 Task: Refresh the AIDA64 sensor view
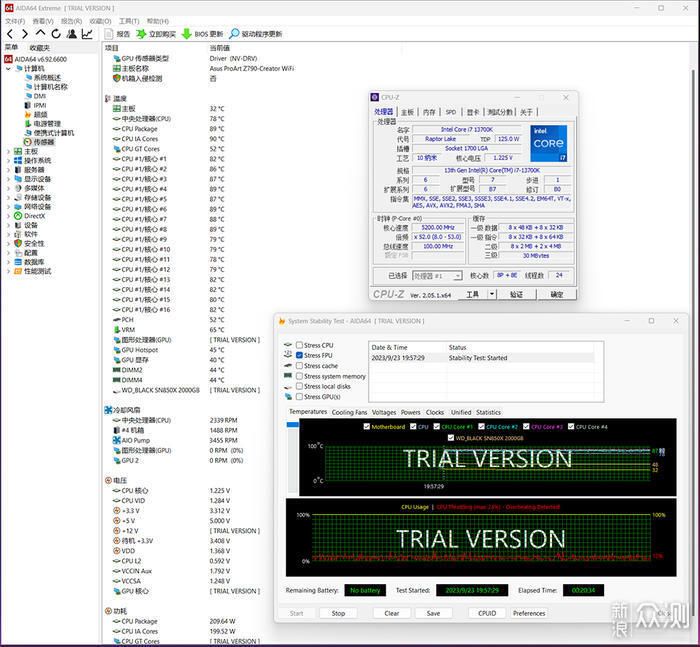coord(56,34)
